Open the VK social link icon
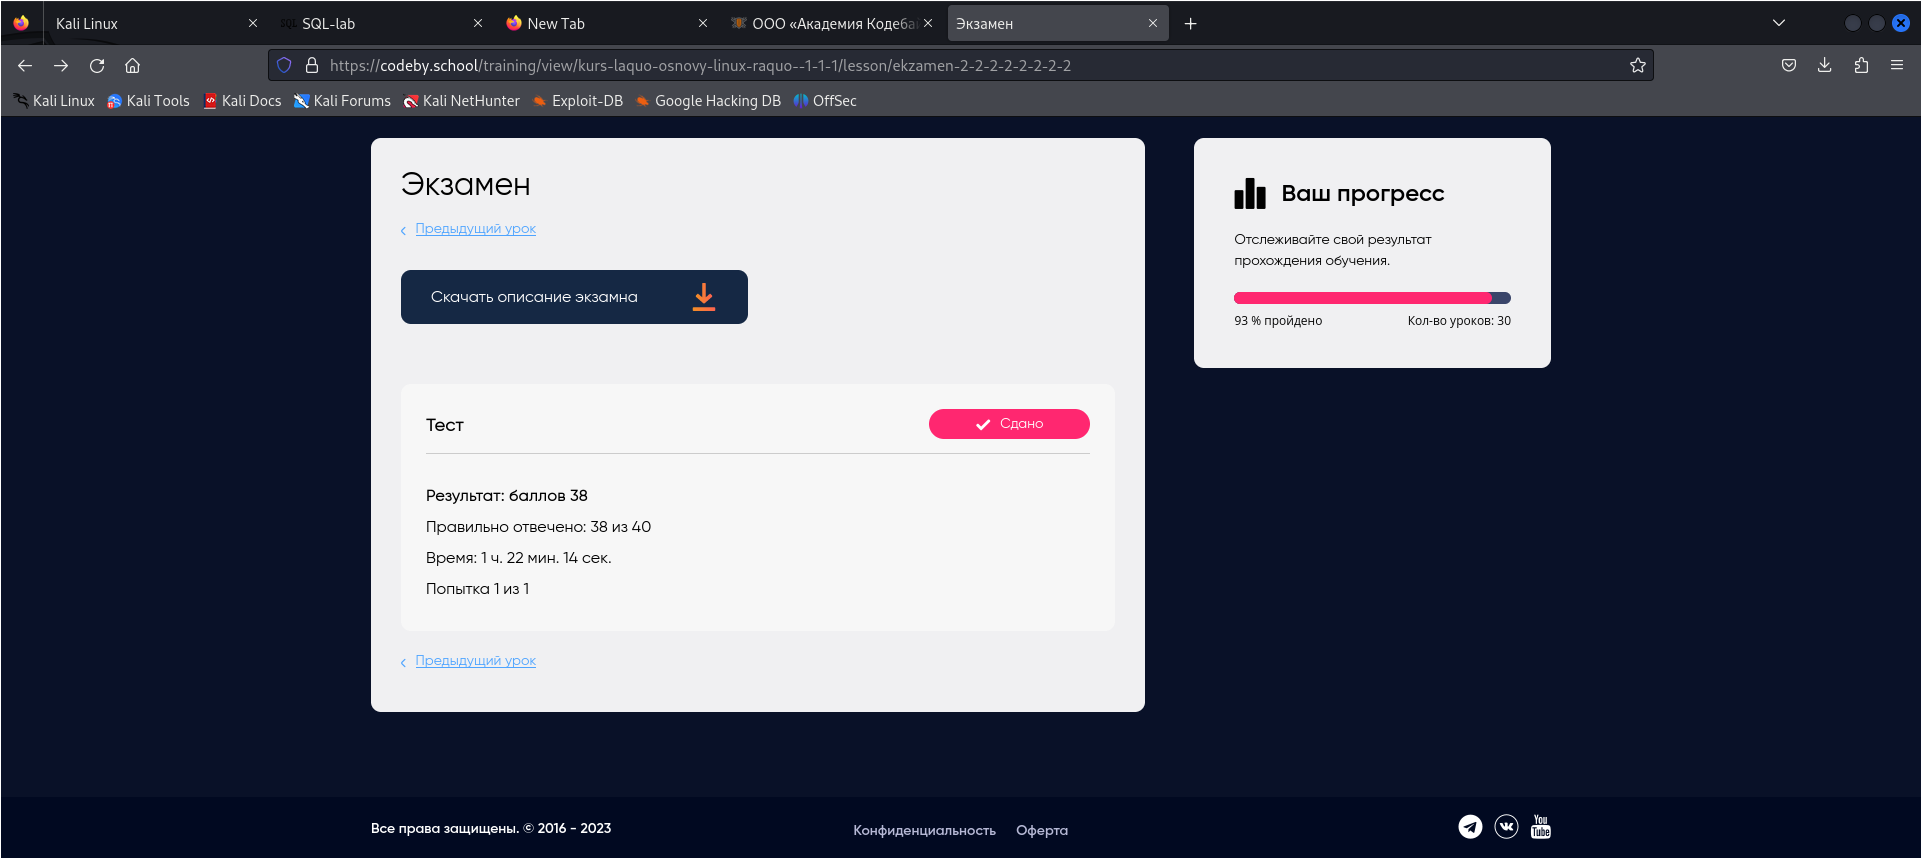1922x859 pixels. (1506, 827)
